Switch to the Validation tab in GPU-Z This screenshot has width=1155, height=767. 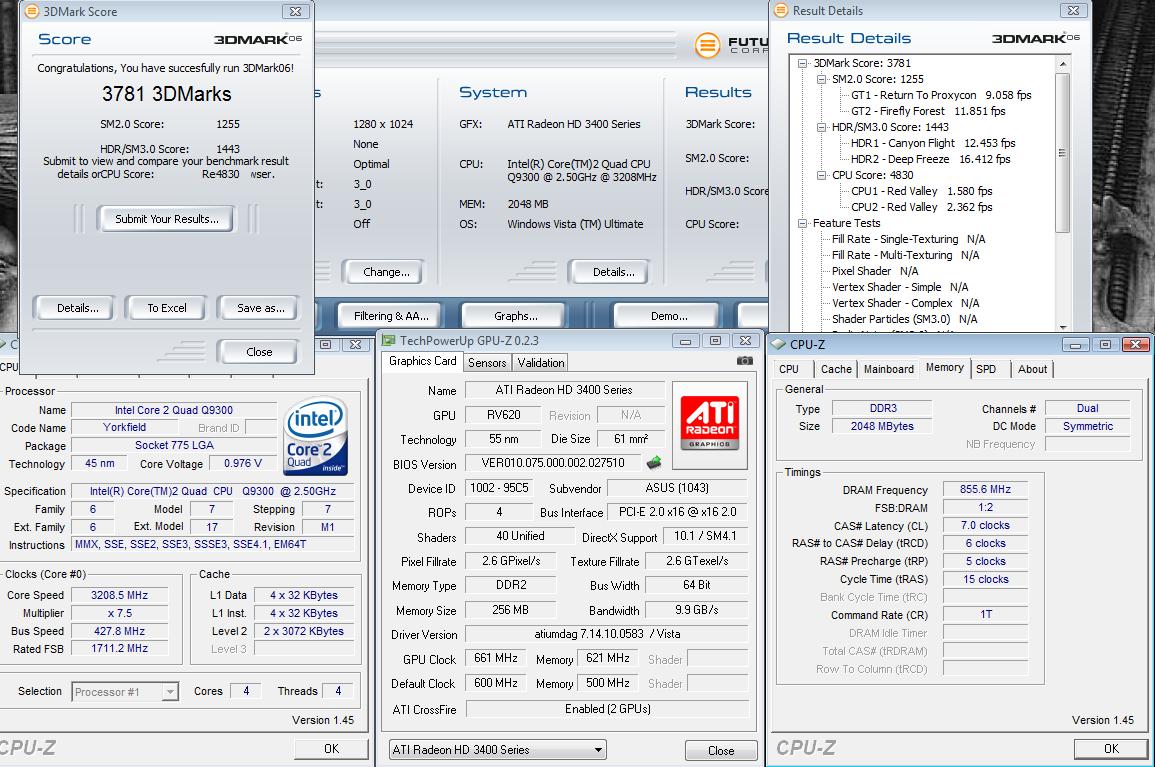[x=541, y=363]
